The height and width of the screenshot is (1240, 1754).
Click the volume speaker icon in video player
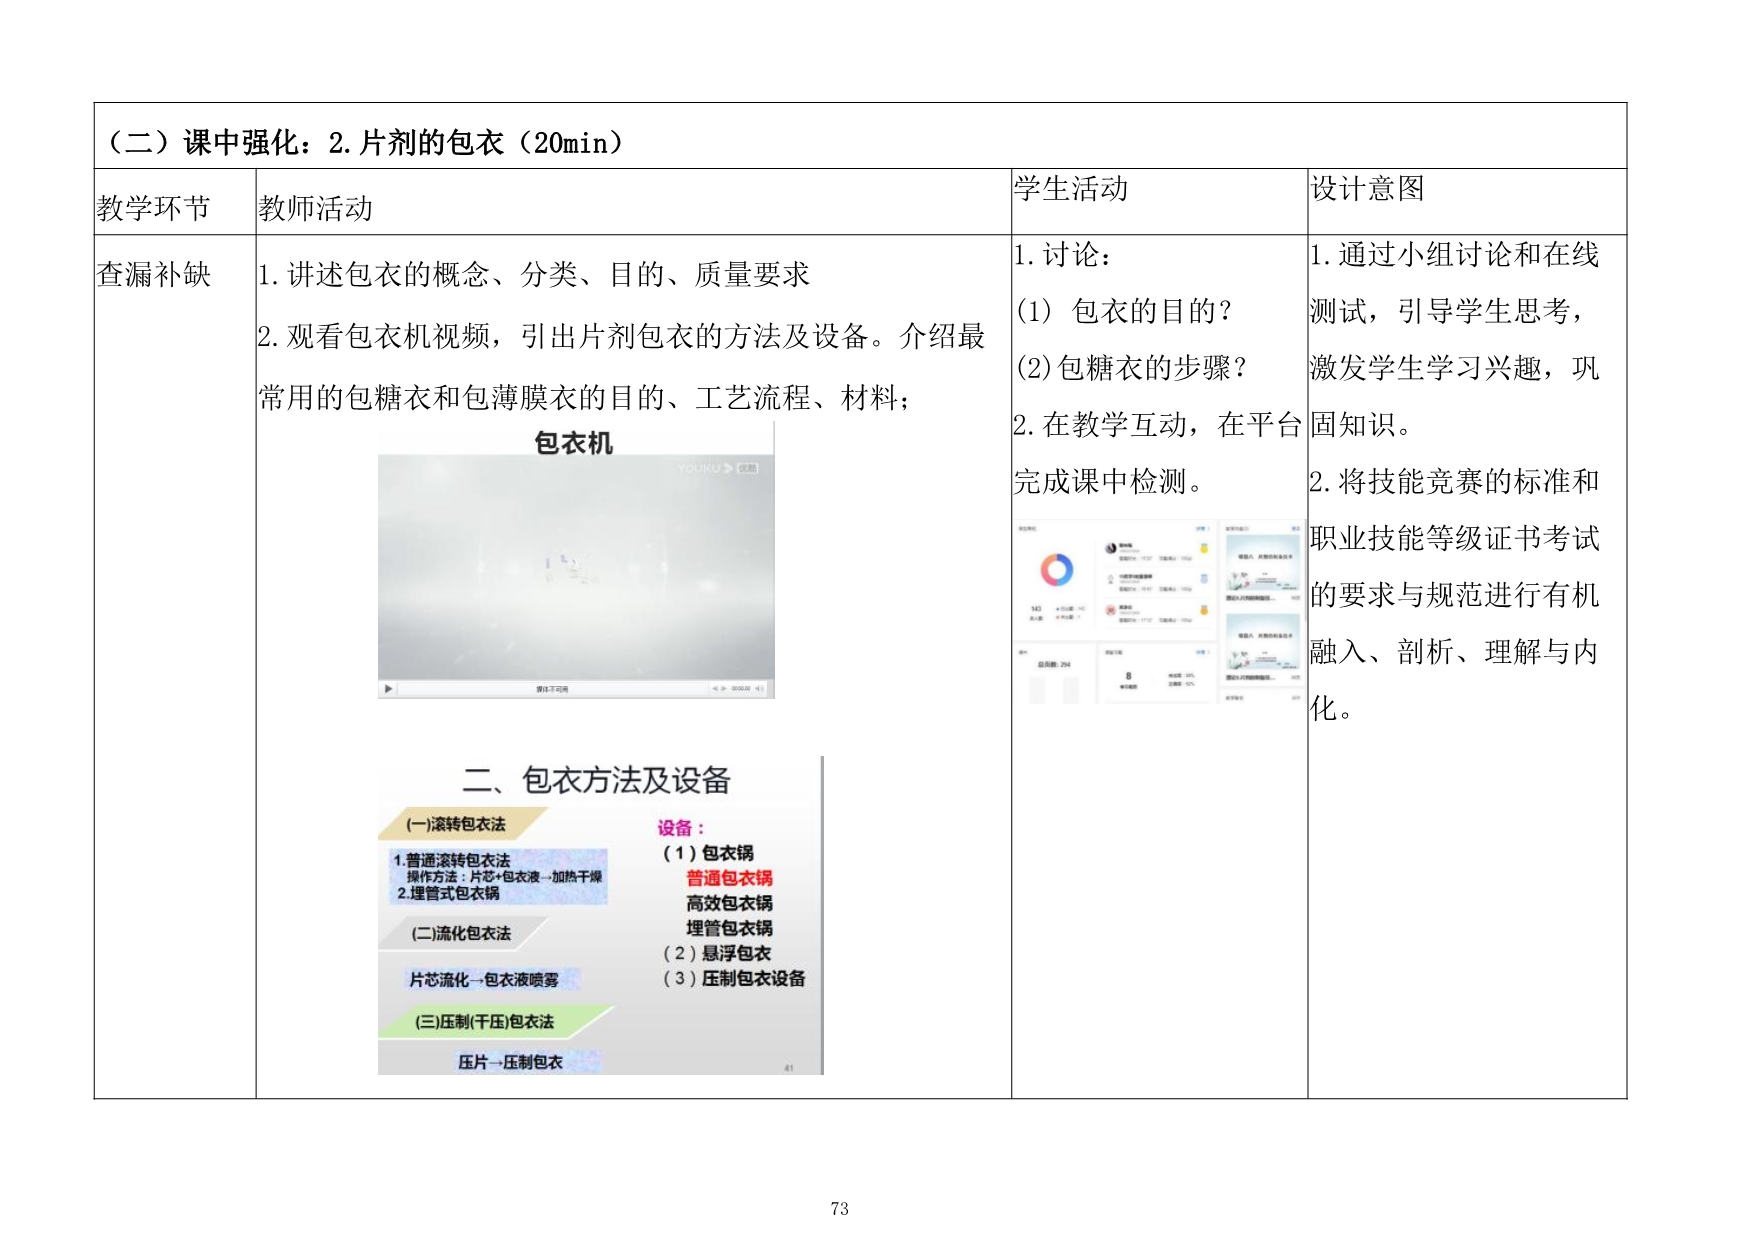pyautogui.click(x=759, y=689)
